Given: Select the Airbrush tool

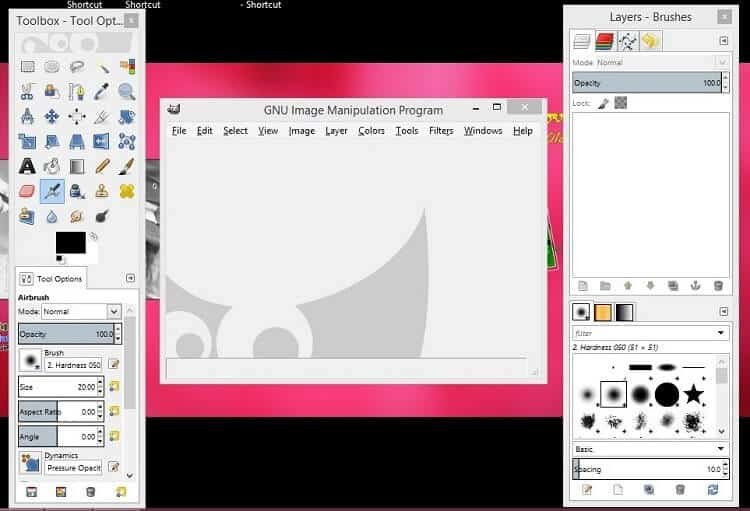Looking at the screenshot, I should pyautogui.click(x=52, y=191).
